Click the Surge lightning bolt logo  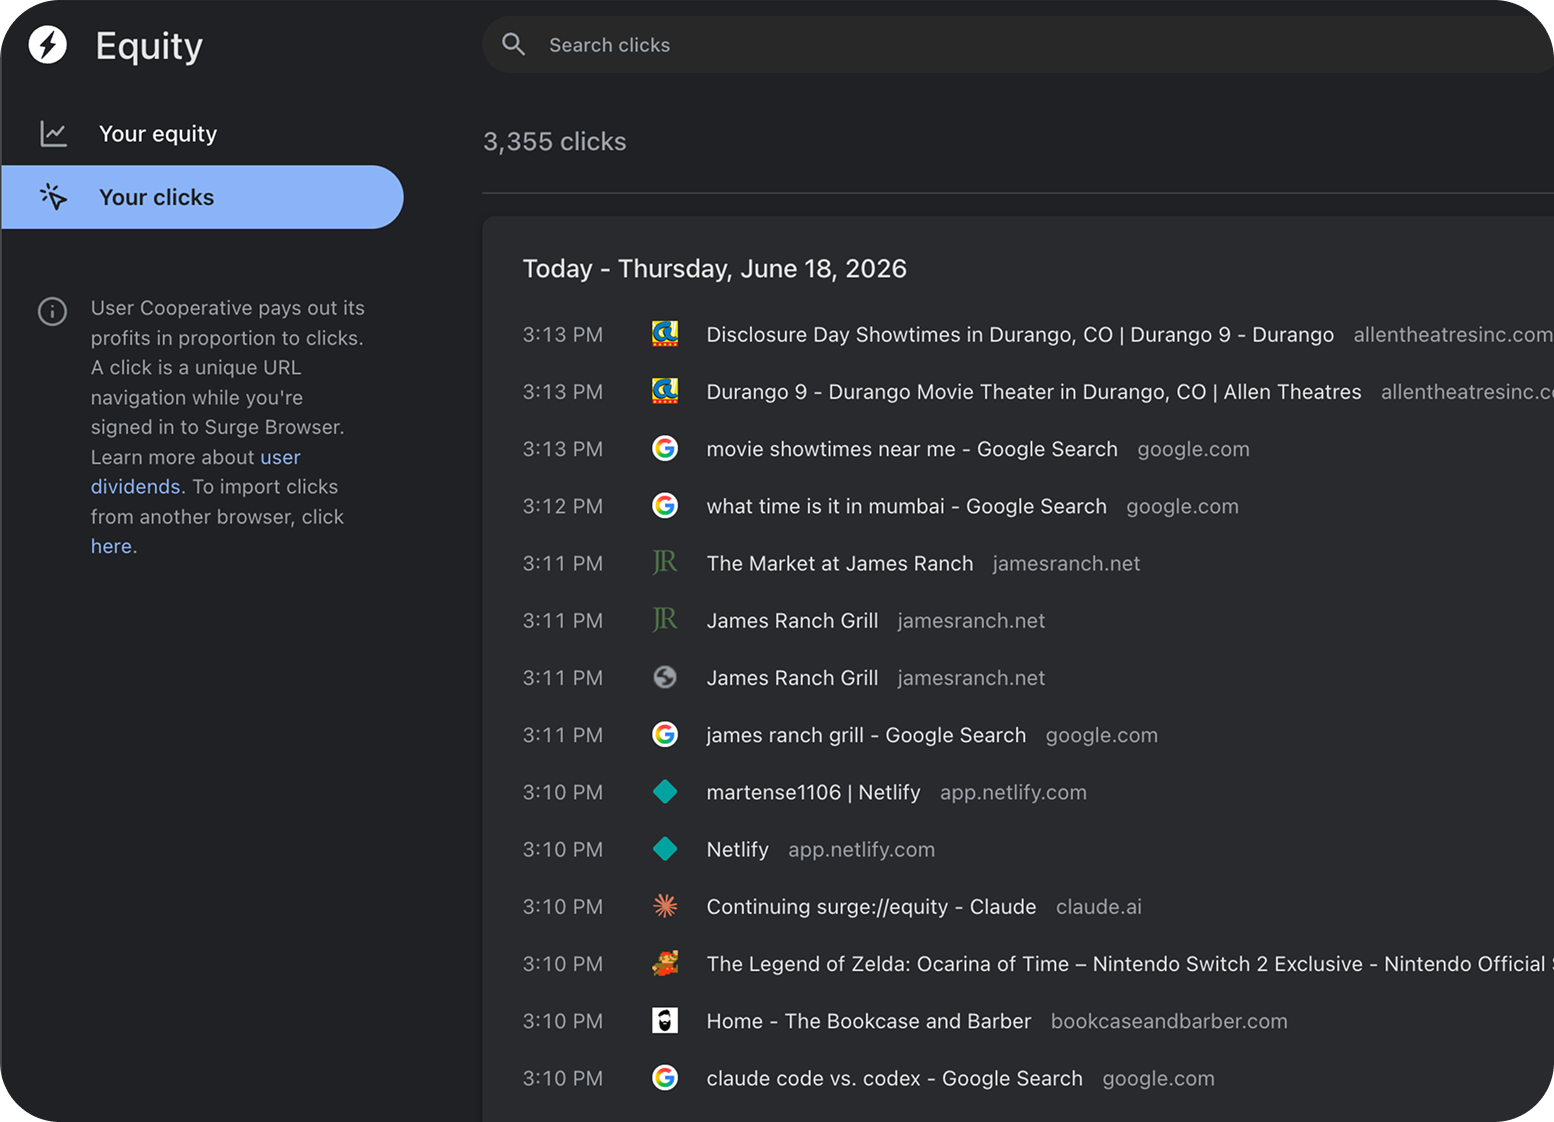point(48,45)
